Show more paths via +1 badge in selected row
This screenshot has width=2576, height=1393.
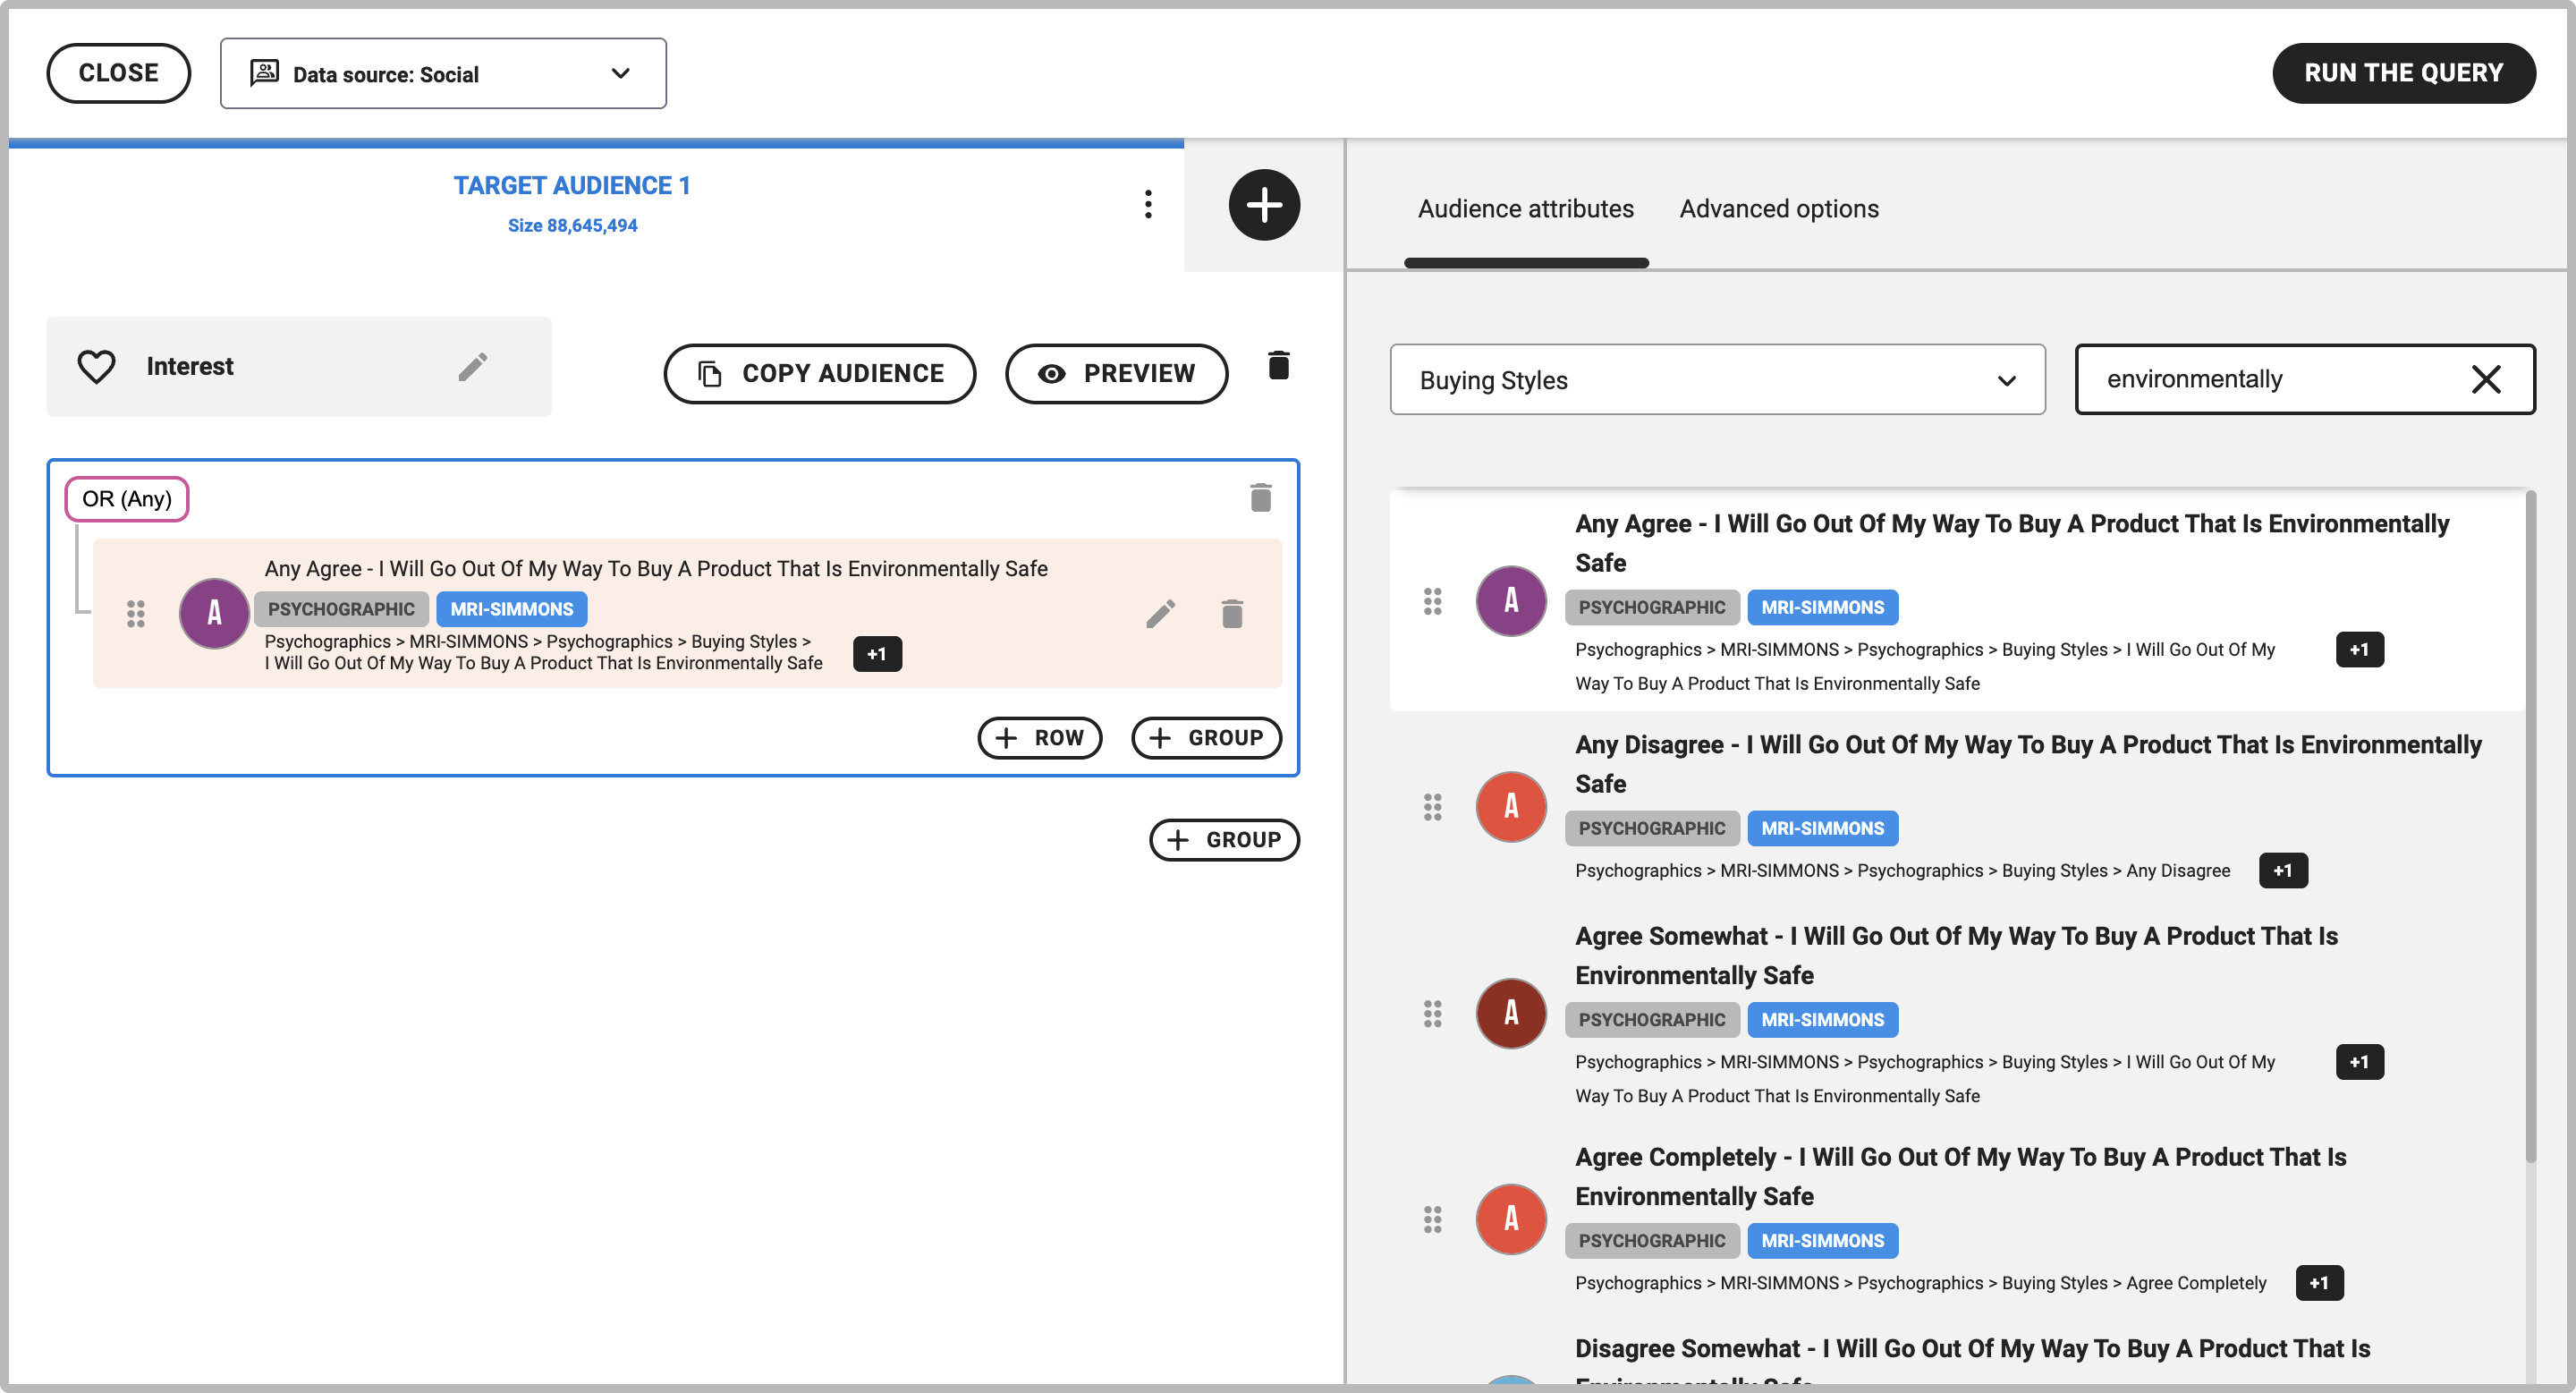click(877, 654)
